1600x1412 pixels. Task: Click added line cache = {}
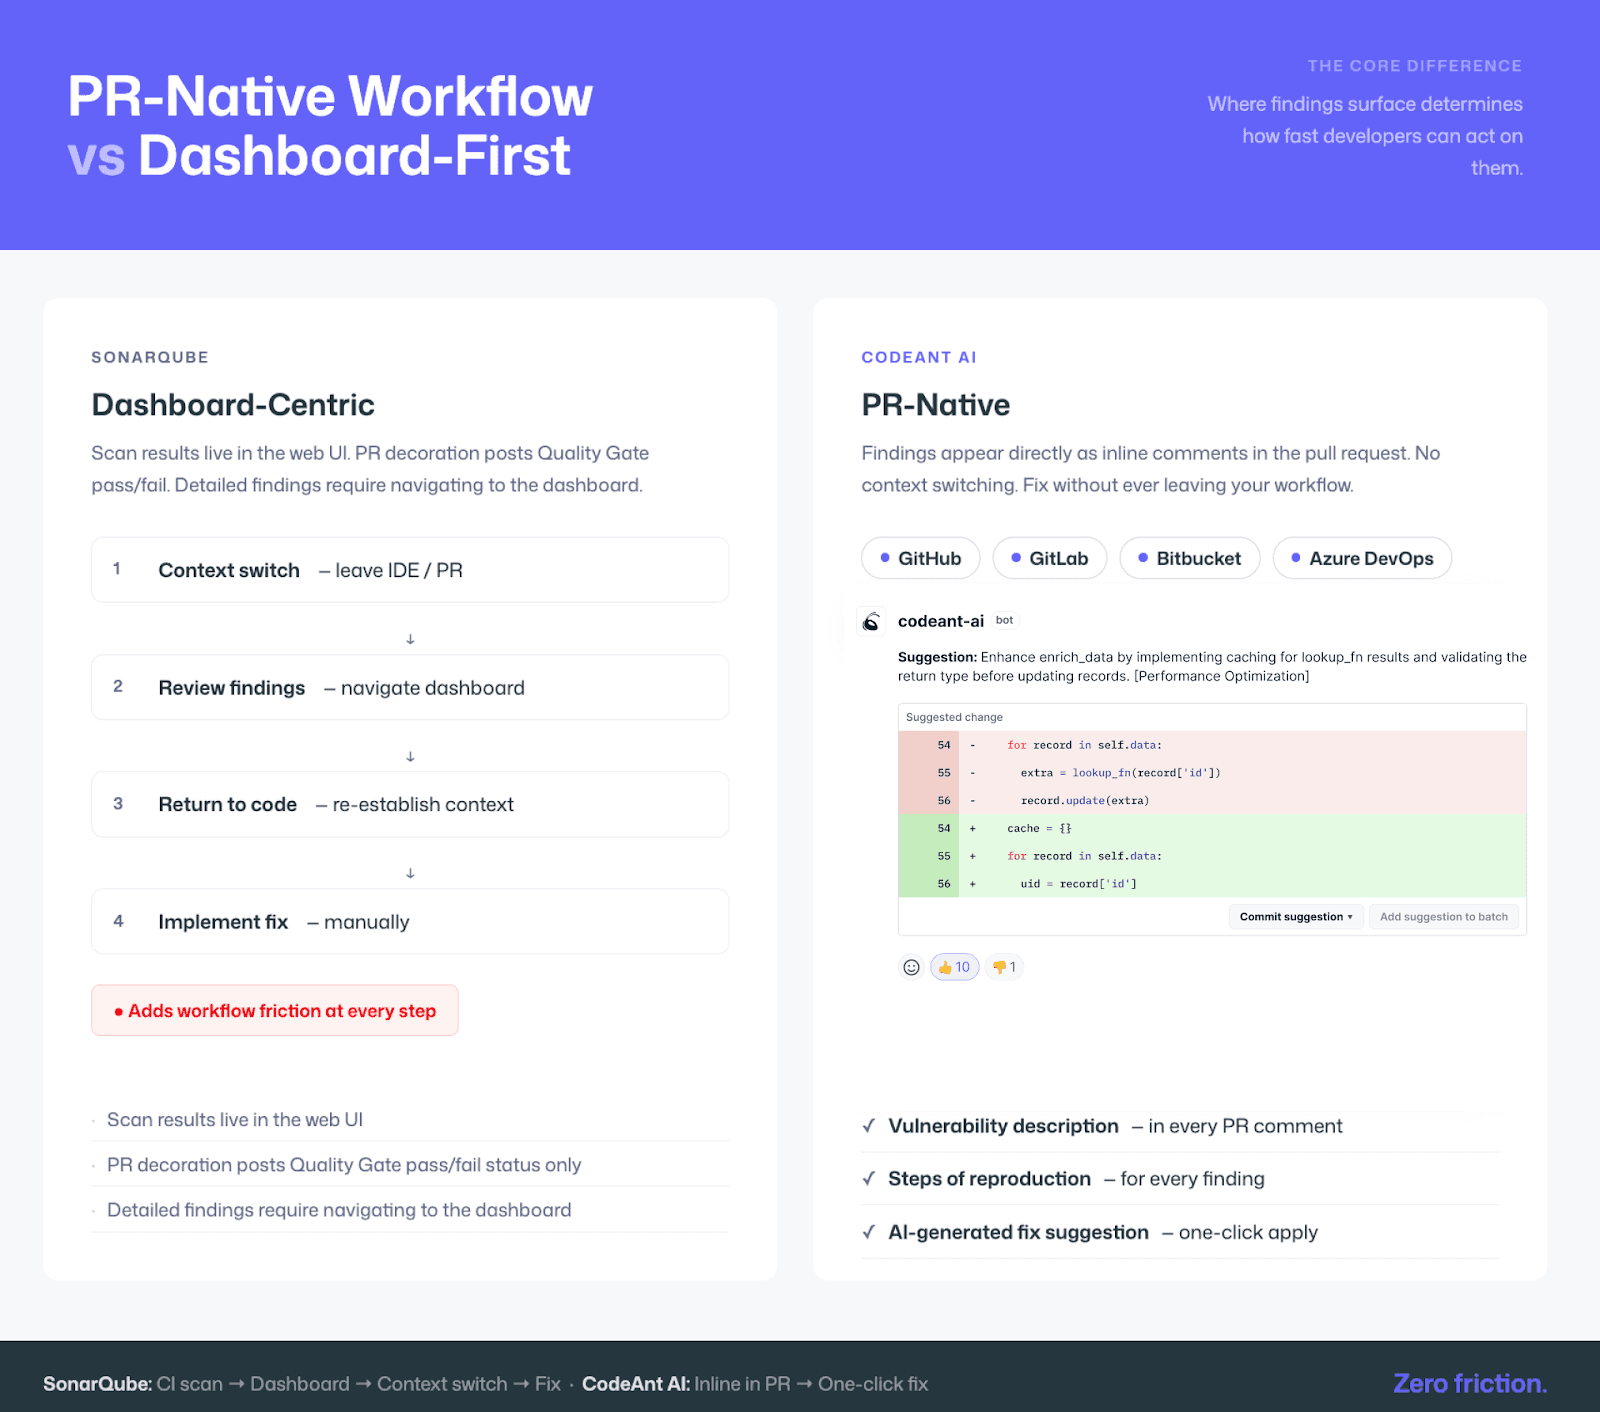[1212, 828]
